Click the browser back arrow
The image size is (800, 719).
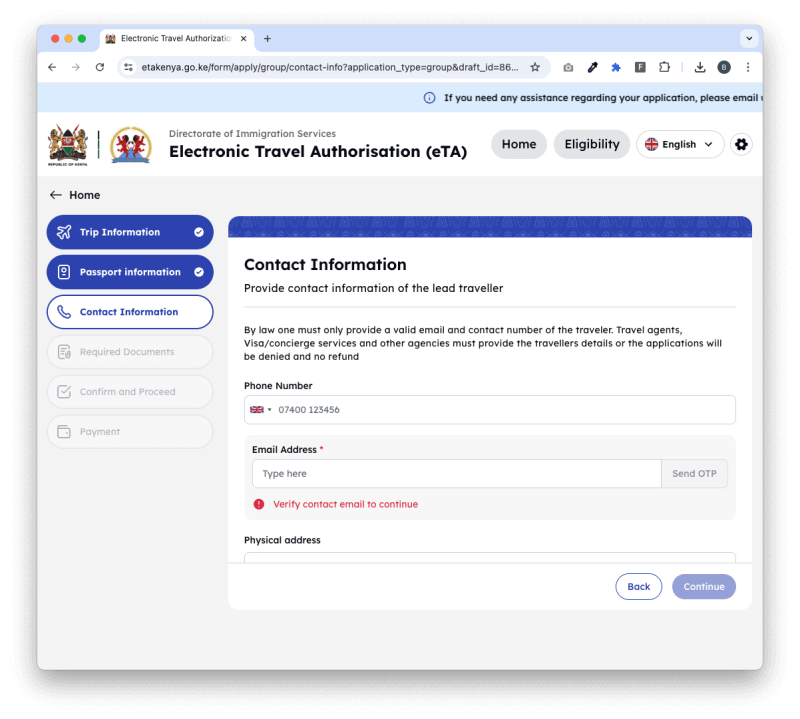(x=52, y=67)
